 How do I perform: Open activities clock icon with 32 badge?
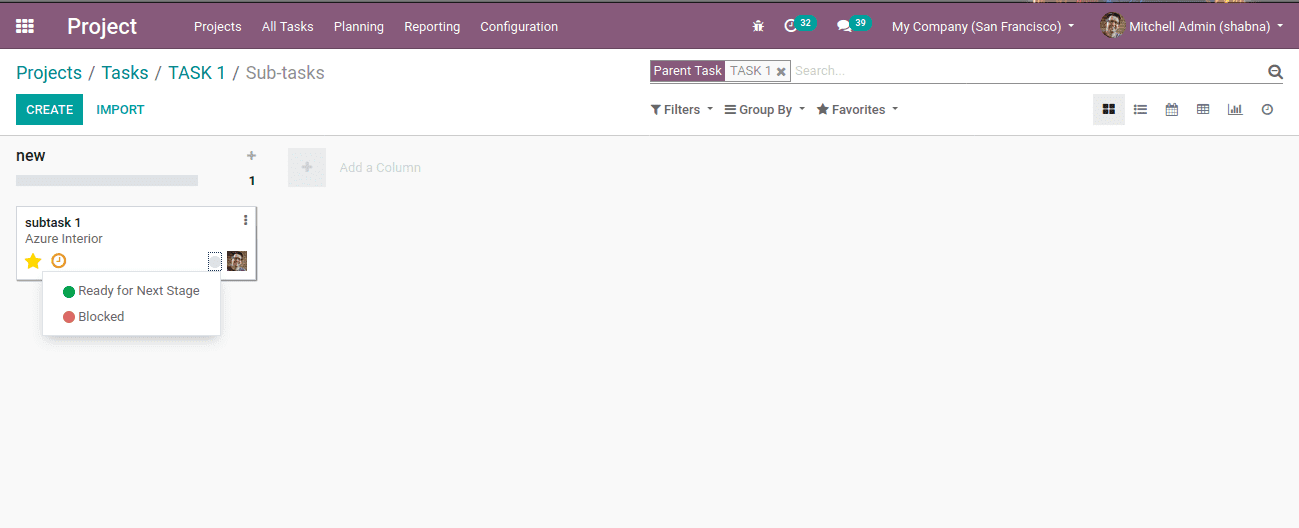click(800, 25)
